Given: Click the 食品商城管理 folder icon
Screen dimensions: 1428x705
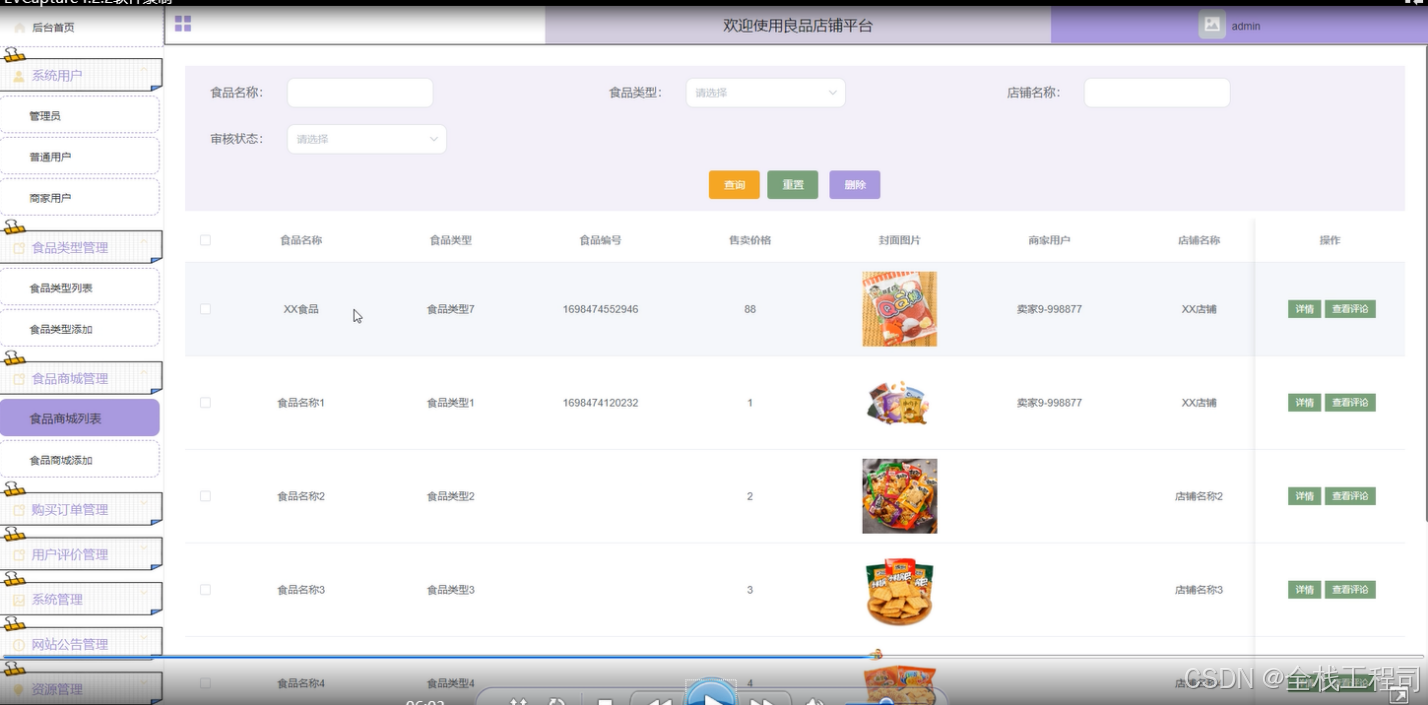Looking at the screenshot, I should (x=19, y=379).
